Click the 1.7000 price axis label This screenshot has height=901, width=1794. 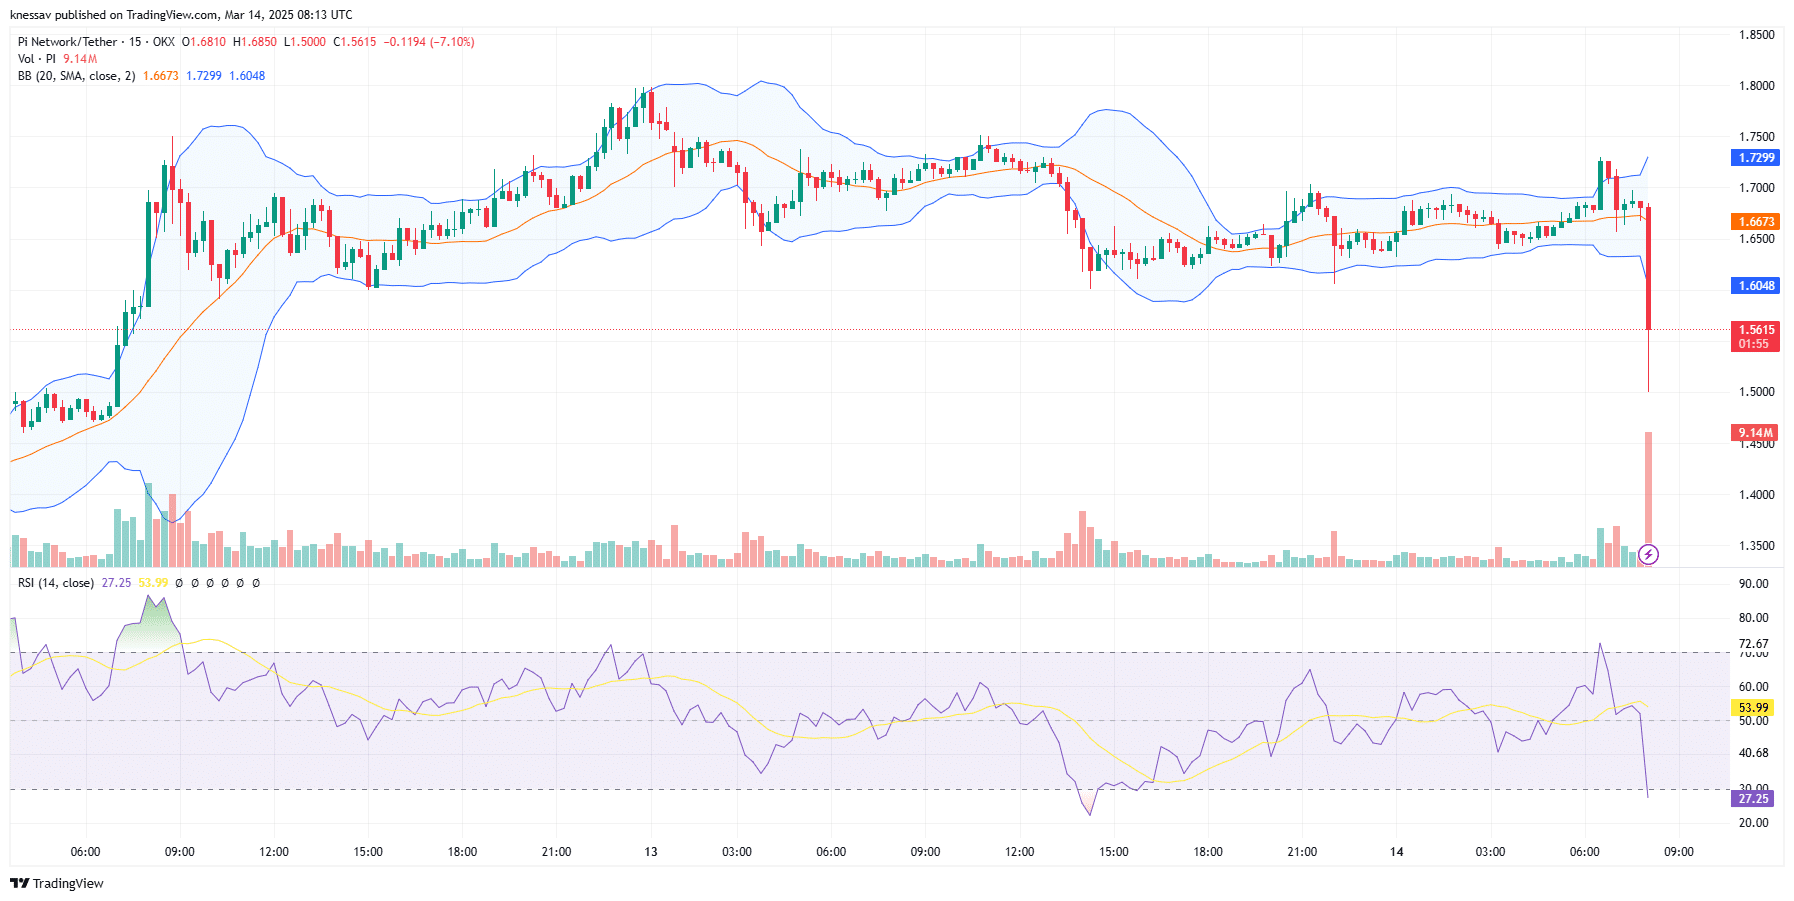point(1757,188)
